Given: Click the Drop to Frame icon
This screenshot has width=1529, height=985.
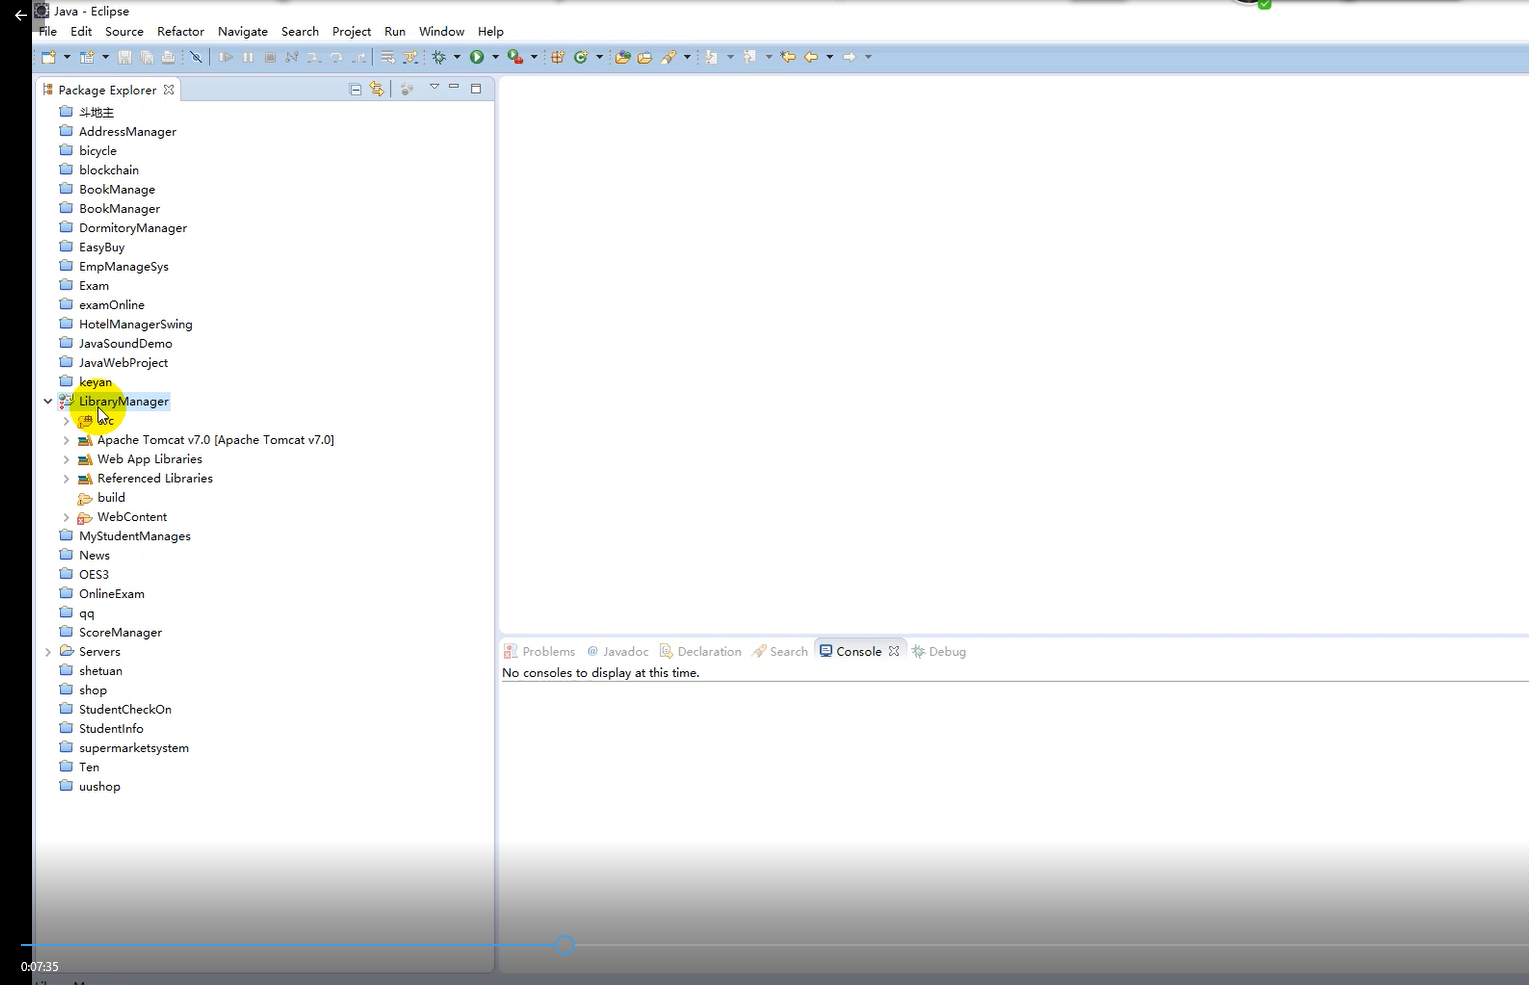Looking at the screenshot, I should 387,57.
